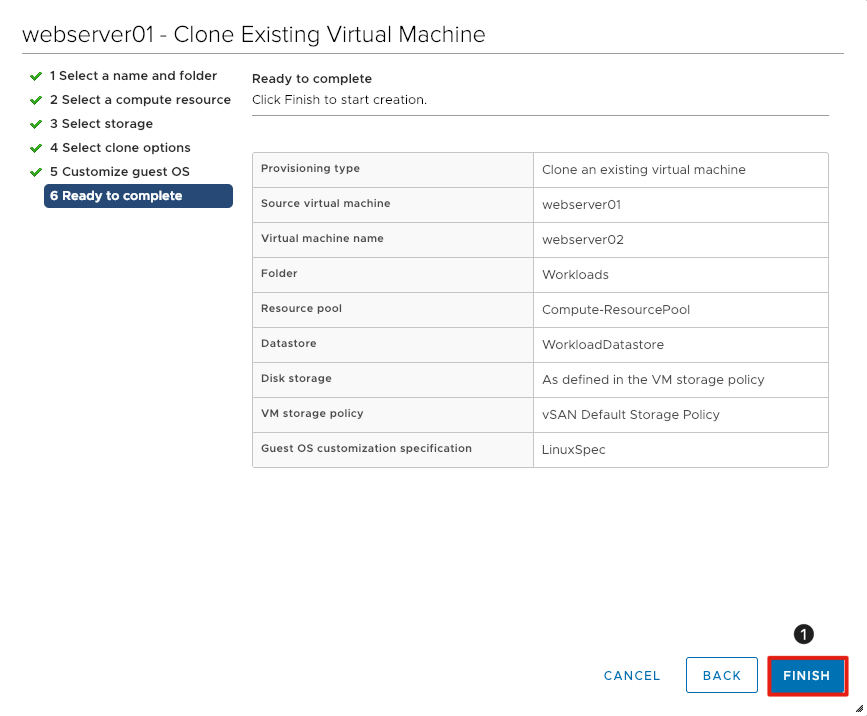Click the green checkmark beside step 1
Screen dimensions: 867x716
coord(36,76)
